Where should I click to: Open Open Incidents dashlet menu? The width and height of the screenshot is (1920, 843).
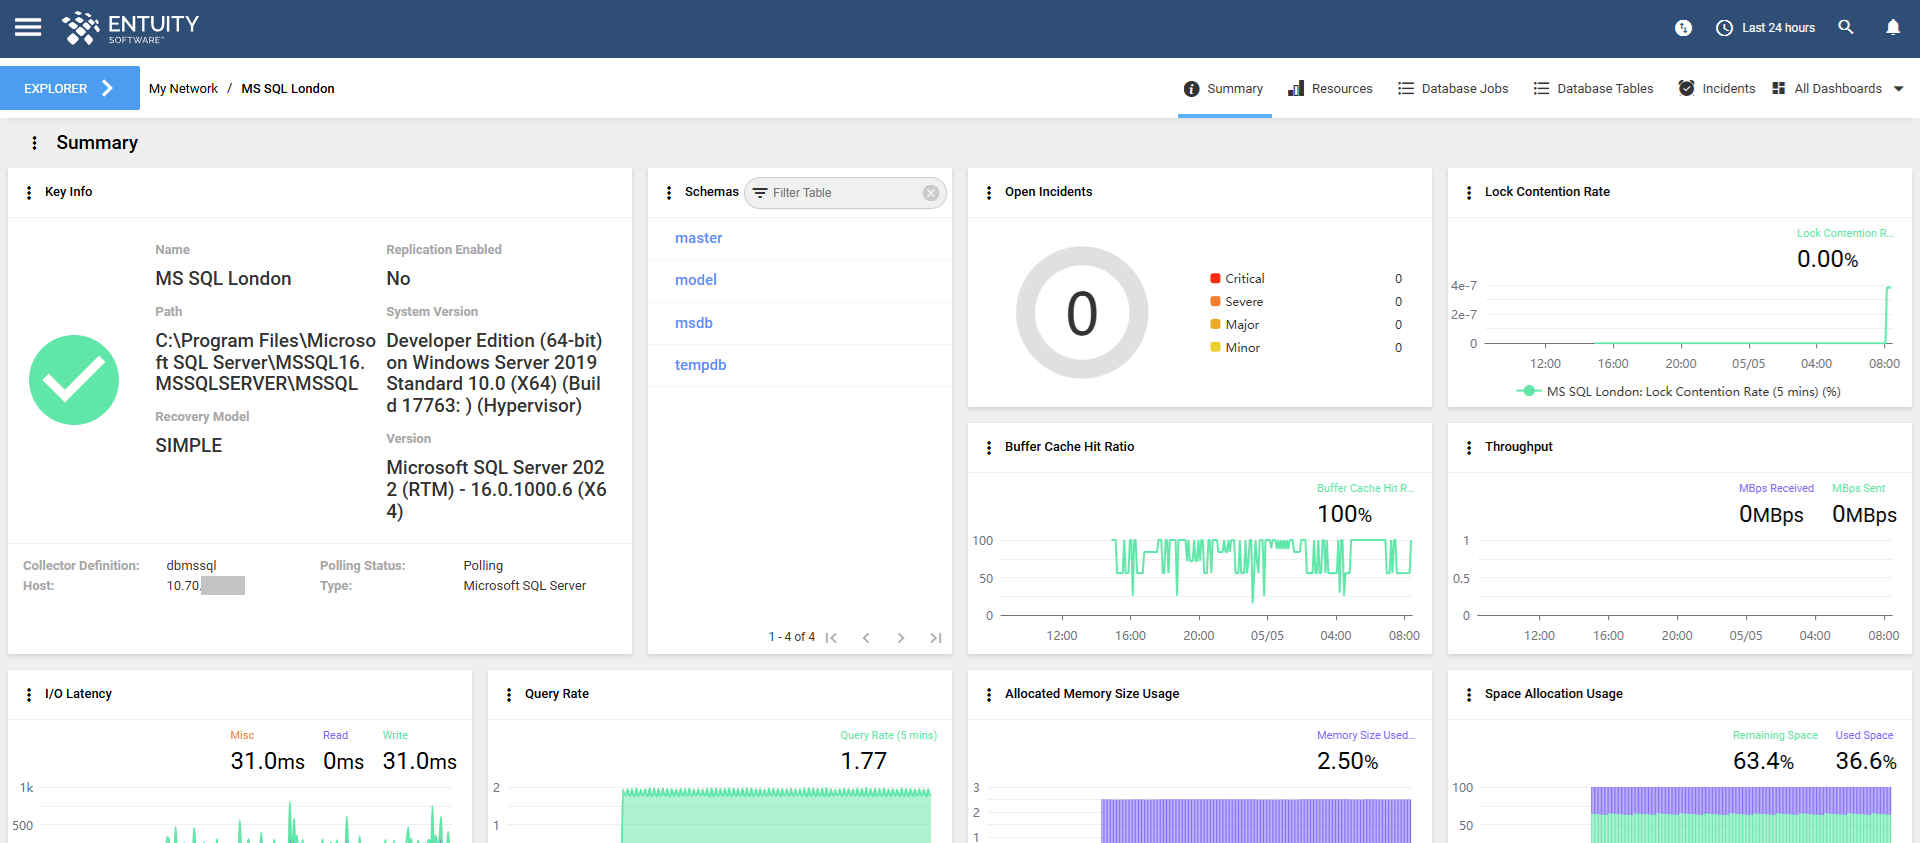pyautogui.click(x=989, y=192)
